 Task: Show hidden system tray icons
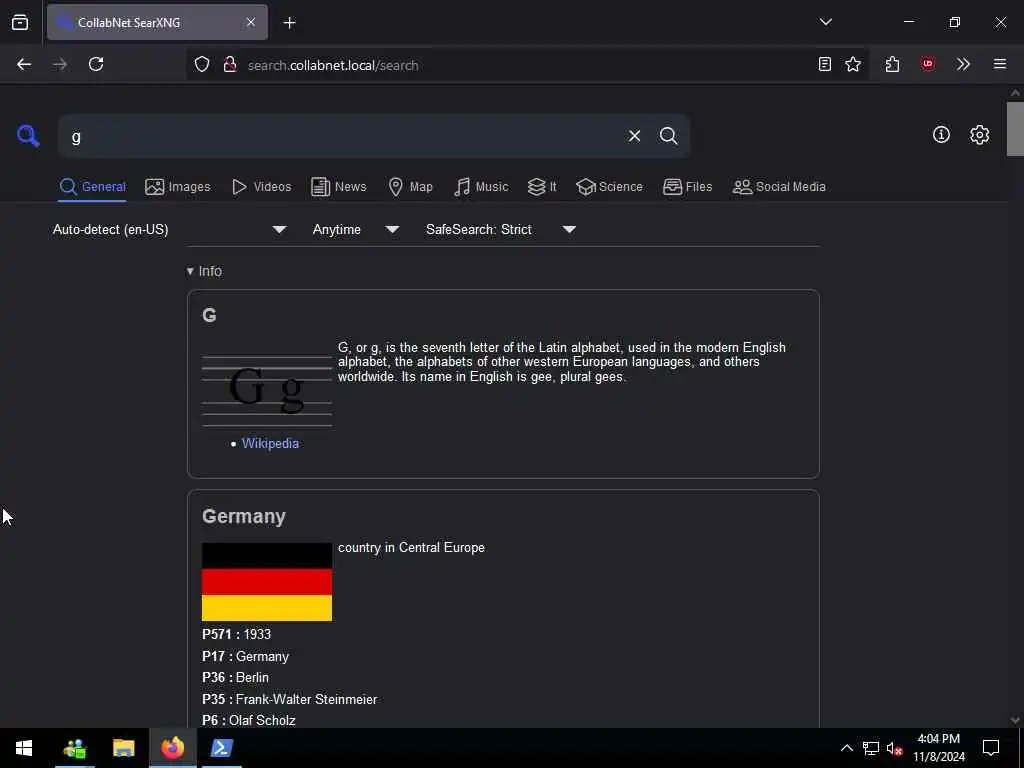point(846,748)
